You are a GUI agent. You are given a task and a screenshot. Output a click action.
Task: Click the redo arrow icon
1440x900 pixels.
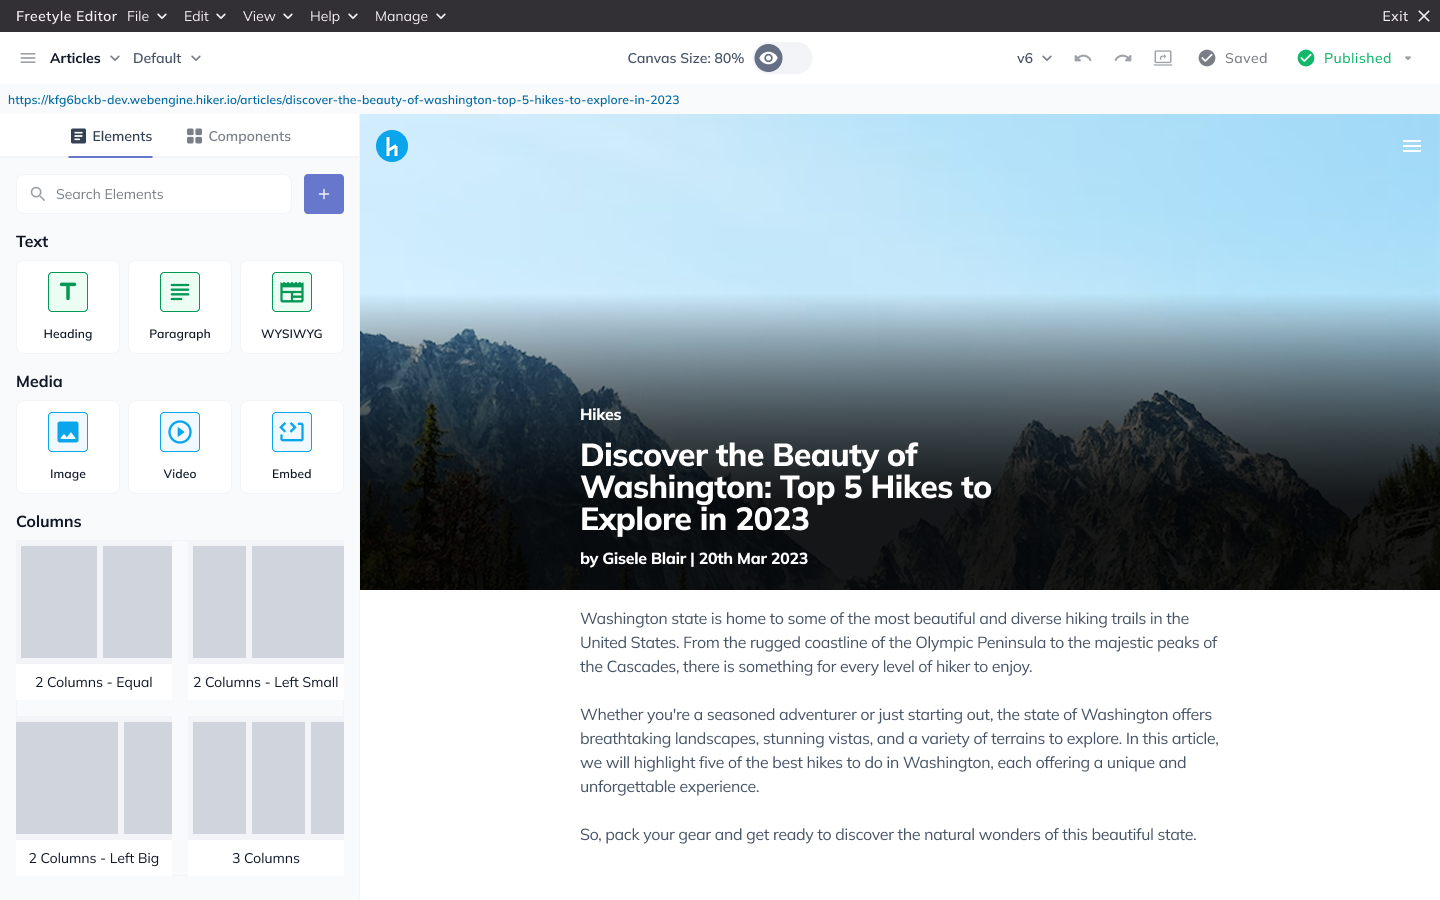point(1122,58)
